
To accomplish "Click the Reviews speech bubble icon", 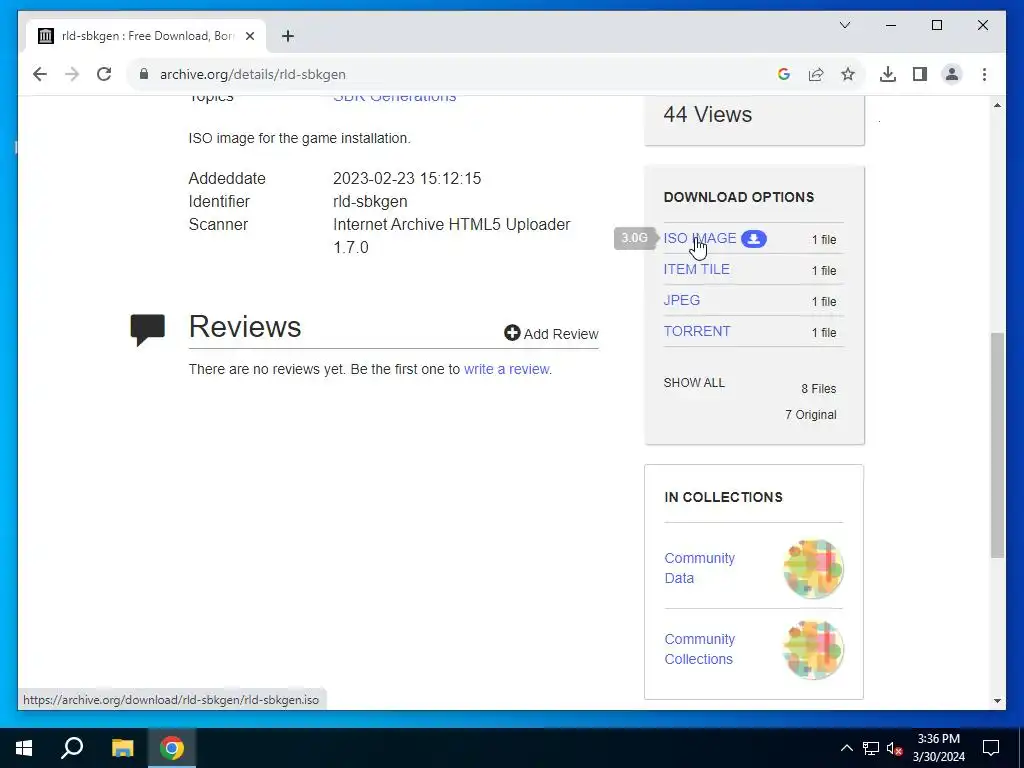I will 148,329.
